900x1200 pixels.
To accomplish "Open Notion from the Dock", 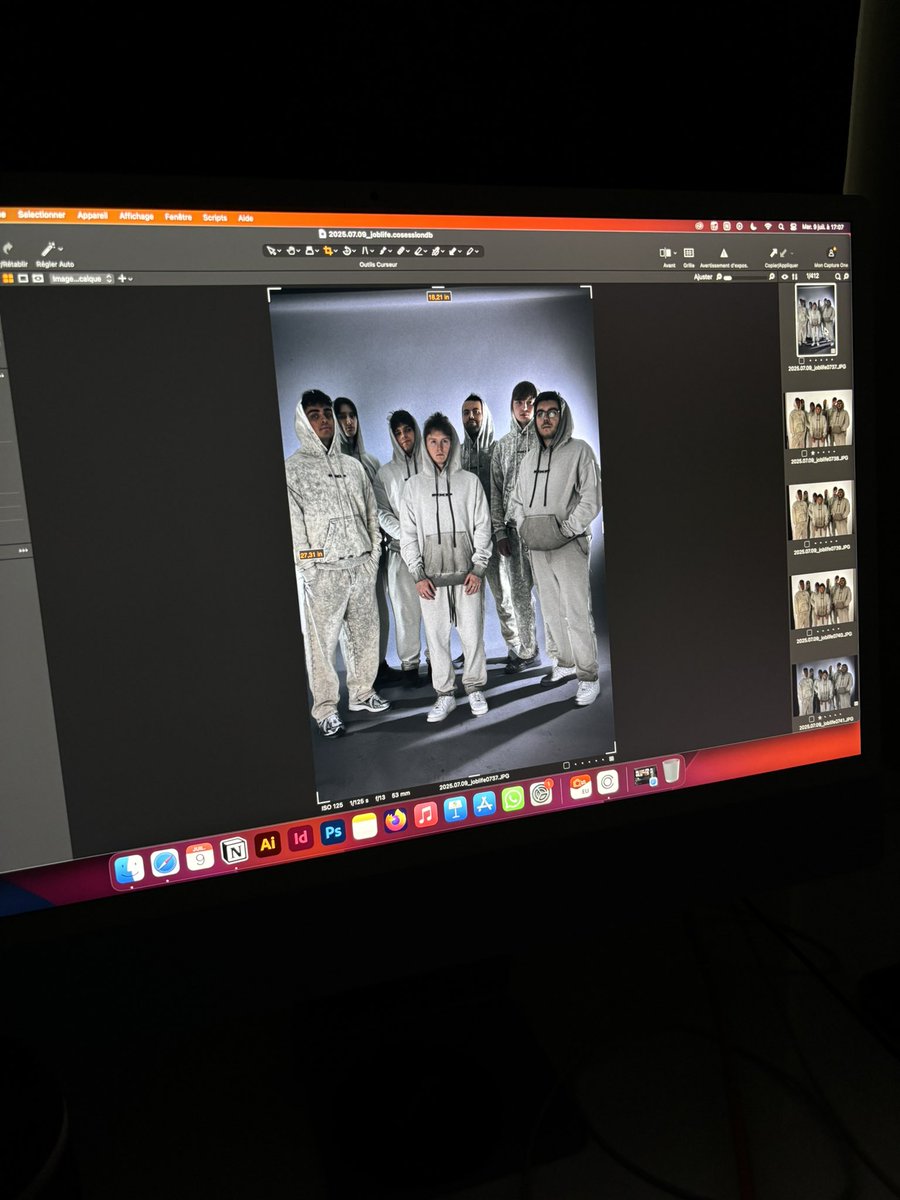I will click(x=234, y=850).
